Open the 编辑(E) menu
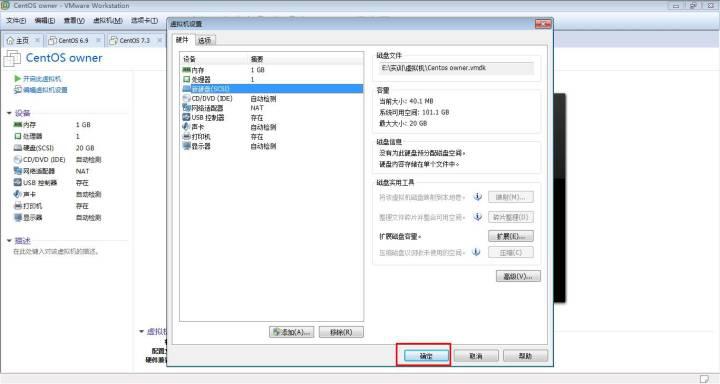Image resolution: width=720 pixels, height=384 pixels. point(45,21)
